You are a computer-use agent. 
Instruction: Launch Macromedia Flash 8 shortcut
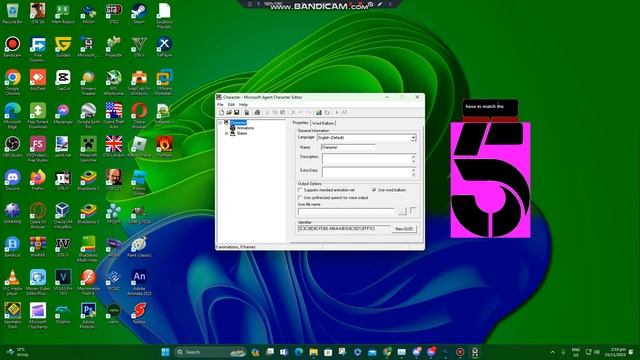[x=88, y=282]
